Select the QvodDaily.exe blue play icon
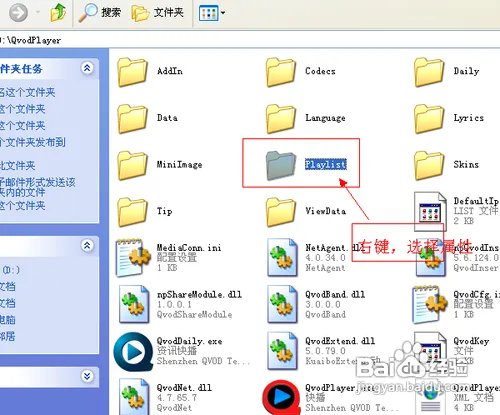Viewport: 500px width, 415px height. pyautogui.click(x=133, y=352)
